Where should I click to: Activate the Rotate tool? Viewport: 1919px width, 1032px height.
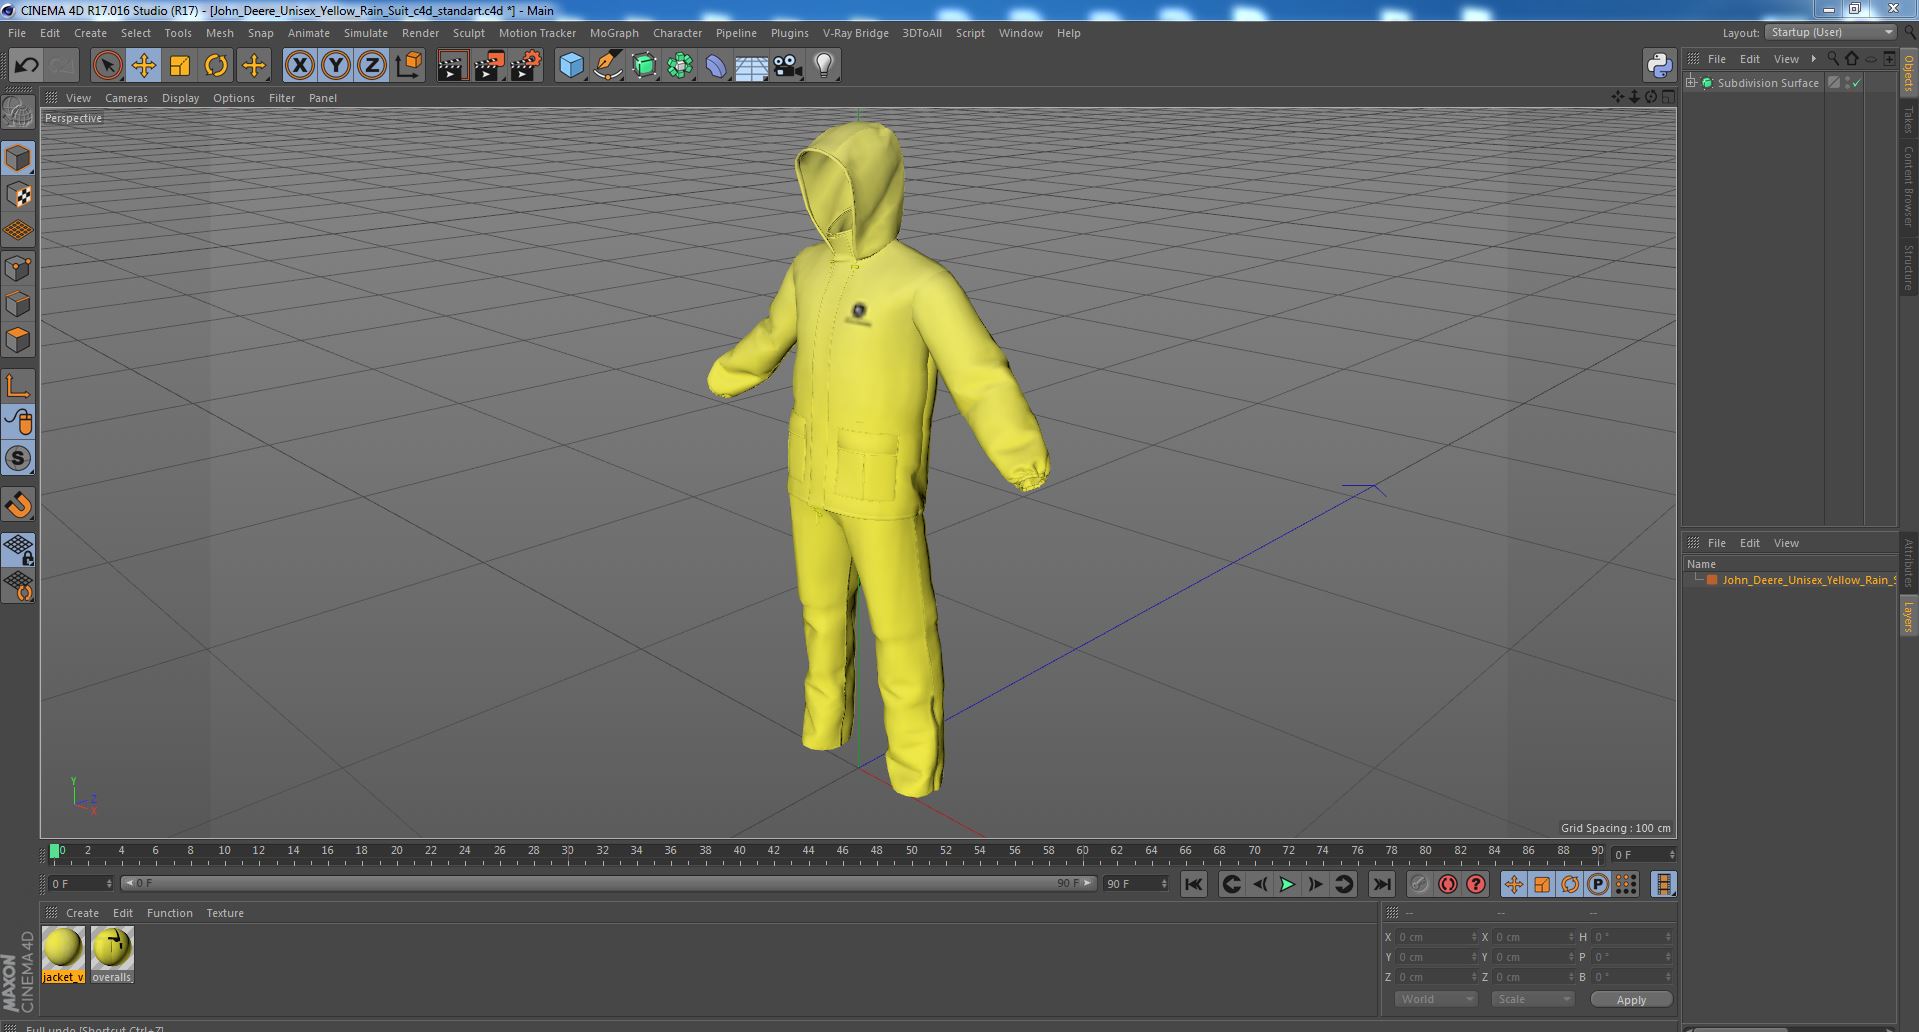click(216, 66)
